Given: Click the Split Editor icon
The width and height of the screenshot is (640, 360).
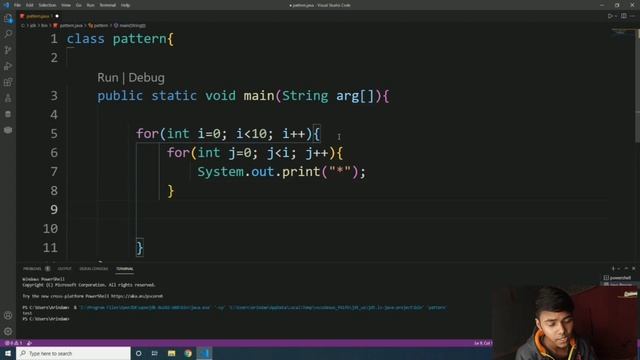Looking at the screenshot, I should coord(624,16).
